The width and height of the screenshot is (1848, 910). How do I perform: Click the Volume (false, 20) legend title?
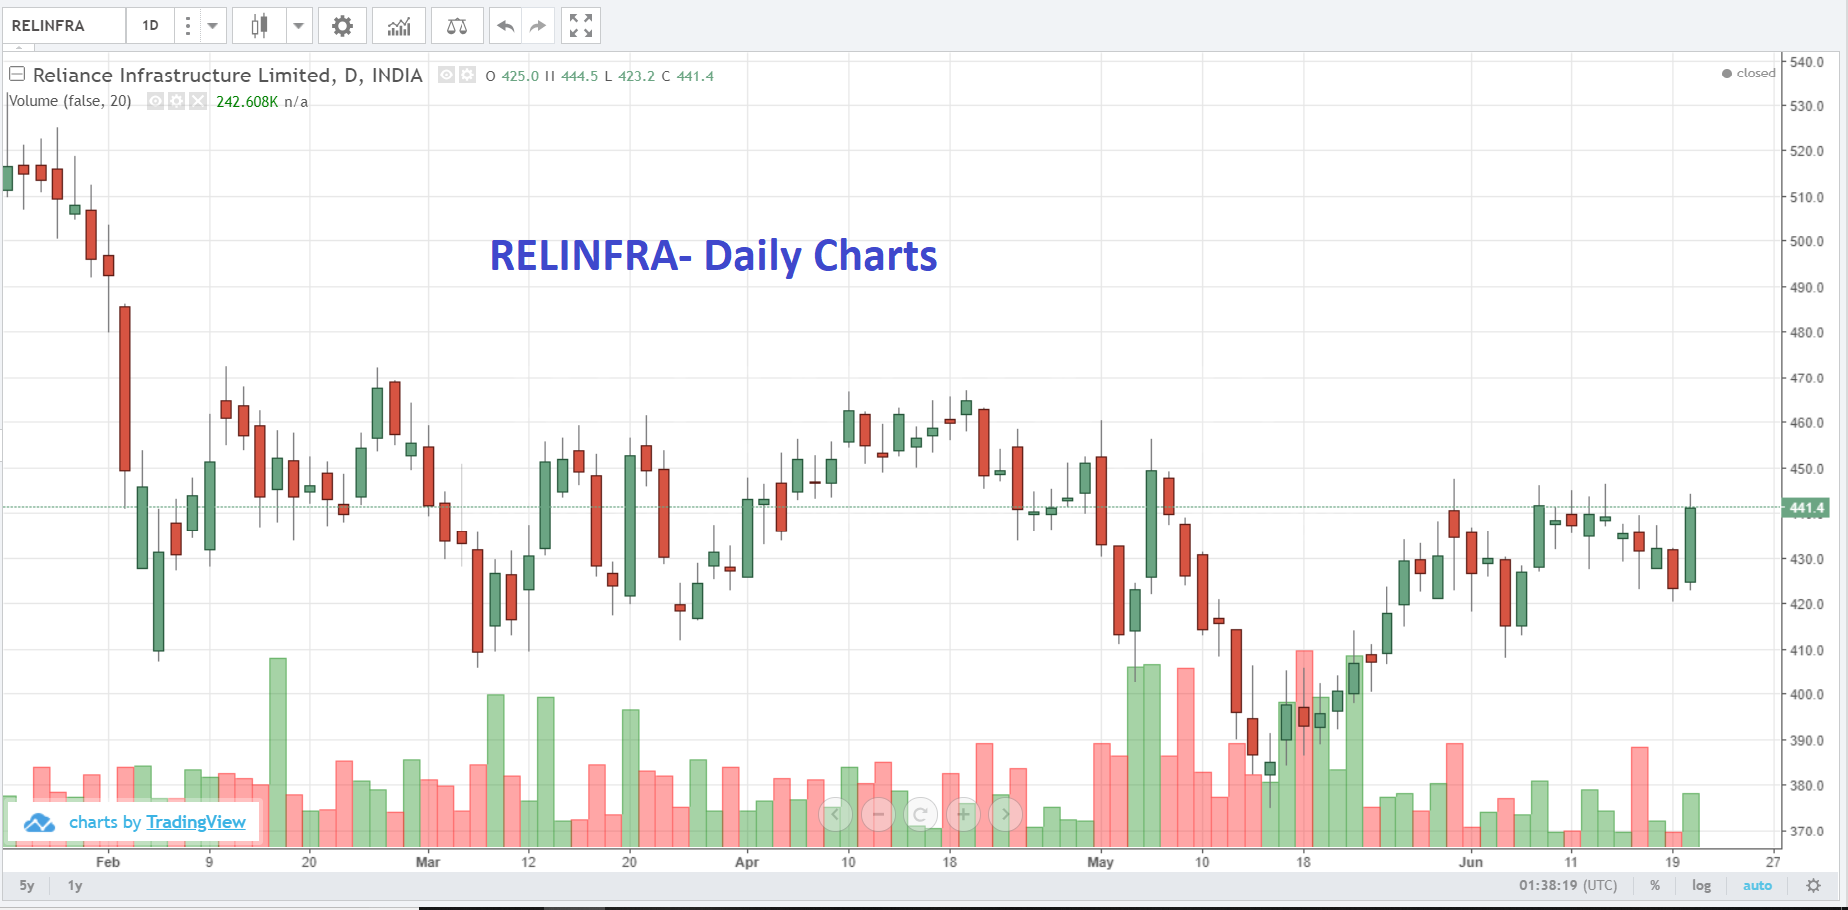coord(70,101)
